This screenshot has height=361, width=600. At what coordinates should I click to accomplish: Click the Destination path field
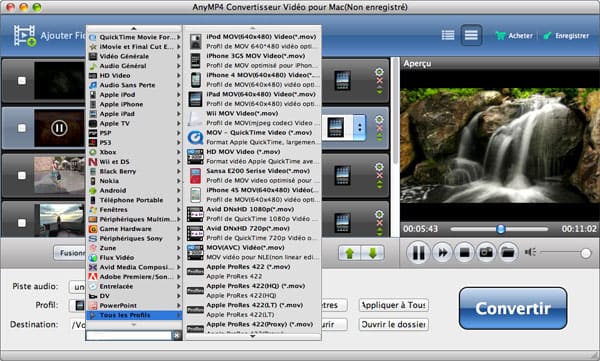[x=77, y=325]
